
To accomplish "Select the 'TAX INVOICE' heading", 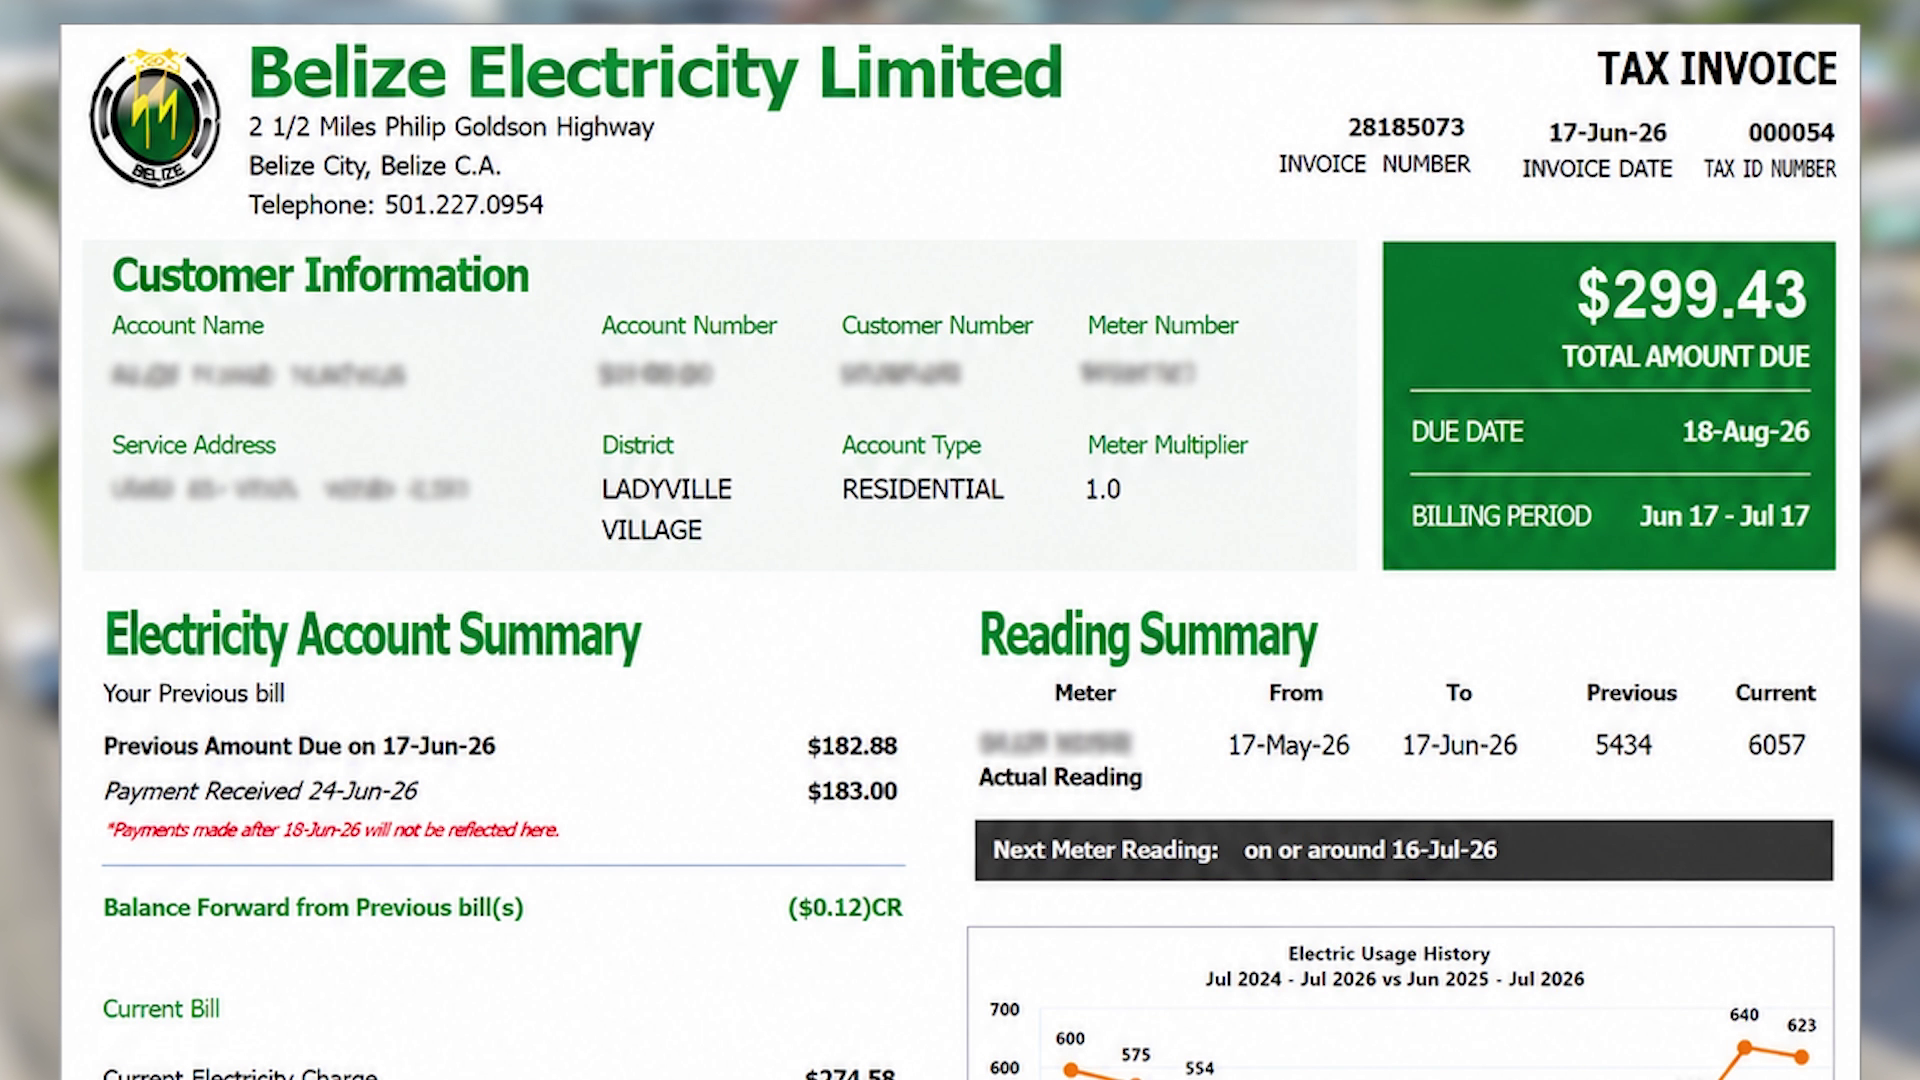I will pos(1717,69).
